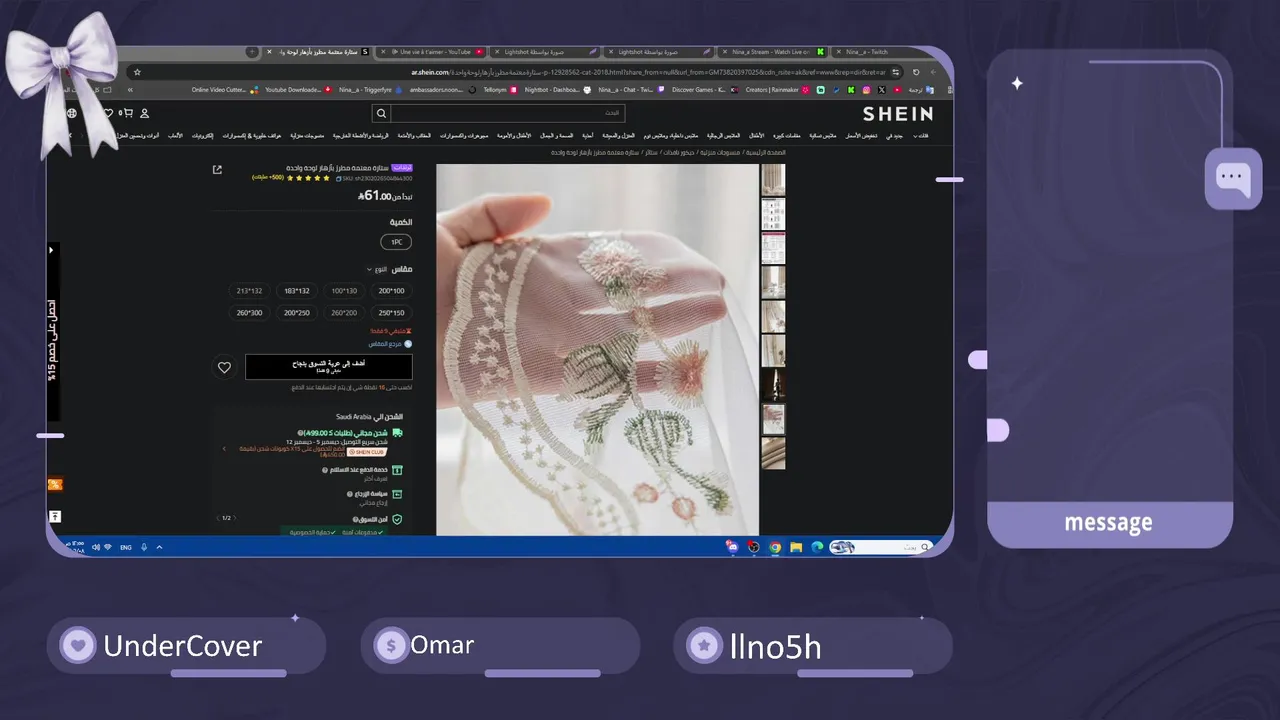Click the search magnifier icon

coord(381,114)
